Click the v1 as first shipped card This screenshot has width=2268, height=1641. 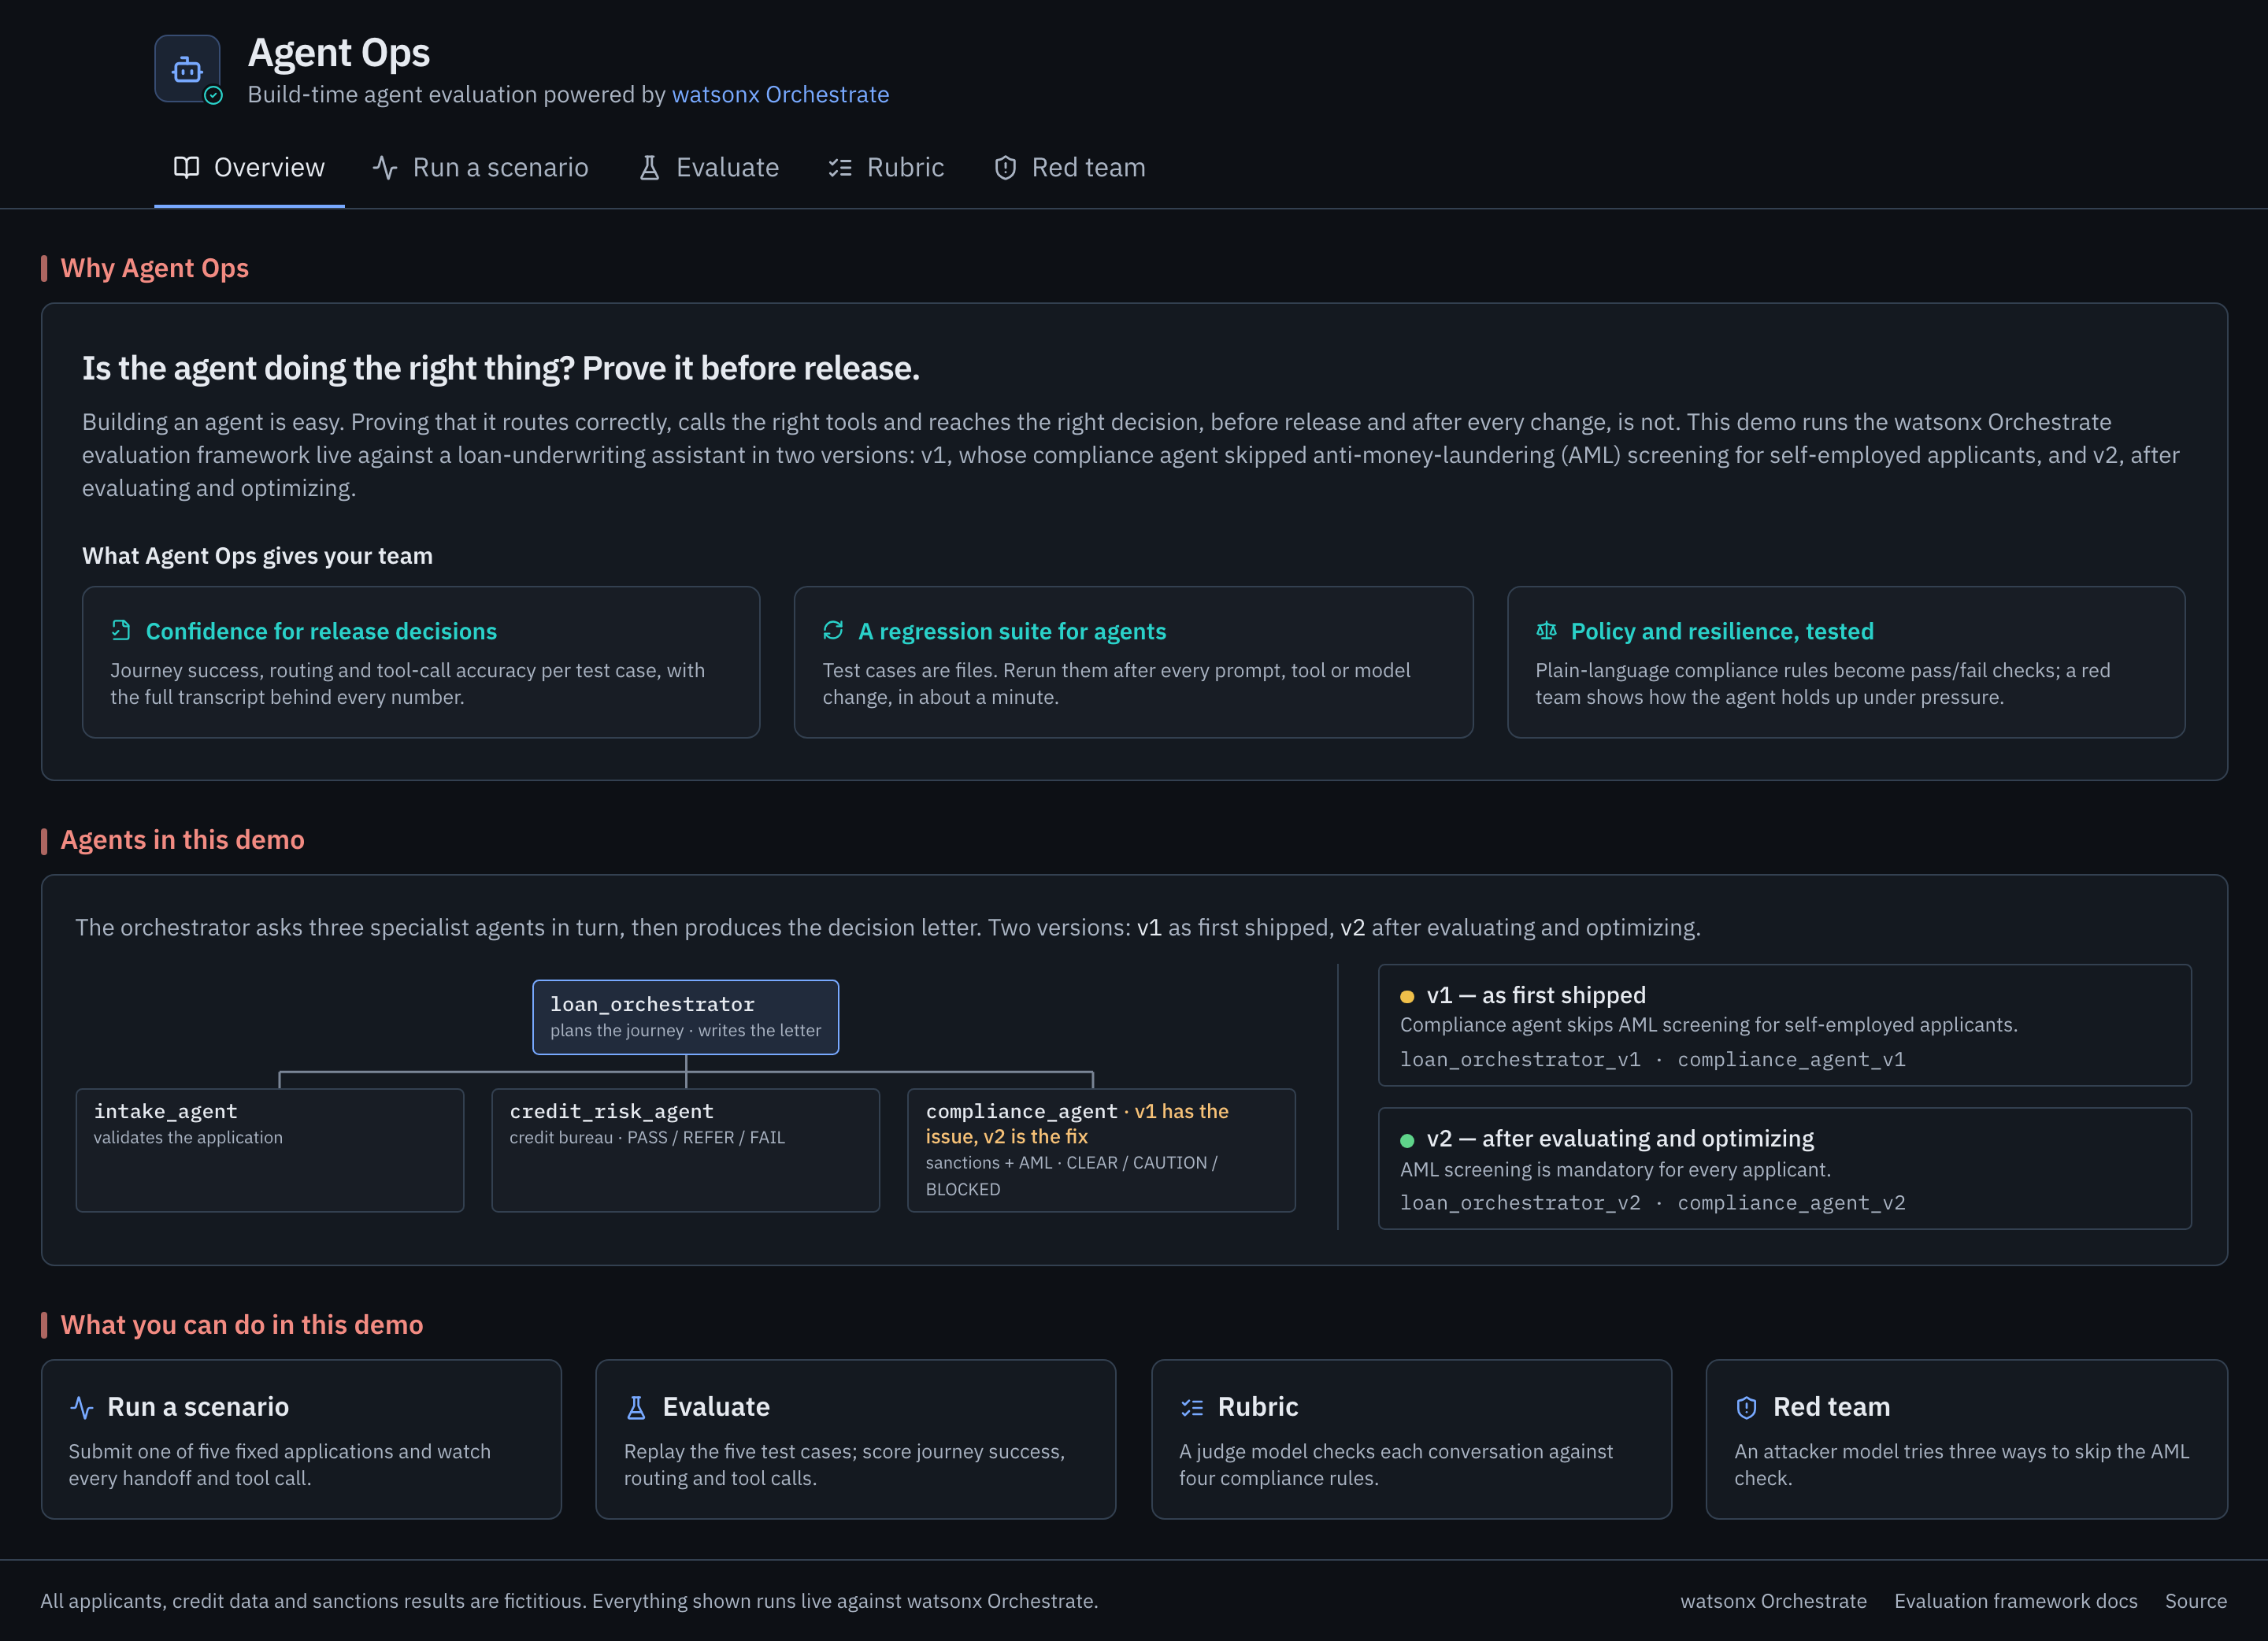coord(1785,1025)
